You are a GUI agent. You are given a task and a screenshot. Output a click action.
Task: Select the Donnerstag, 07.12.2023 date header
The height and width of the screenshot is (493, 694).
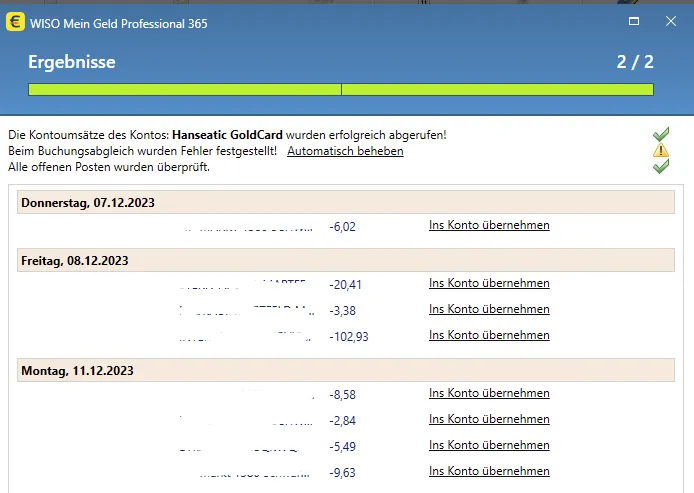[x=88, y=203]
